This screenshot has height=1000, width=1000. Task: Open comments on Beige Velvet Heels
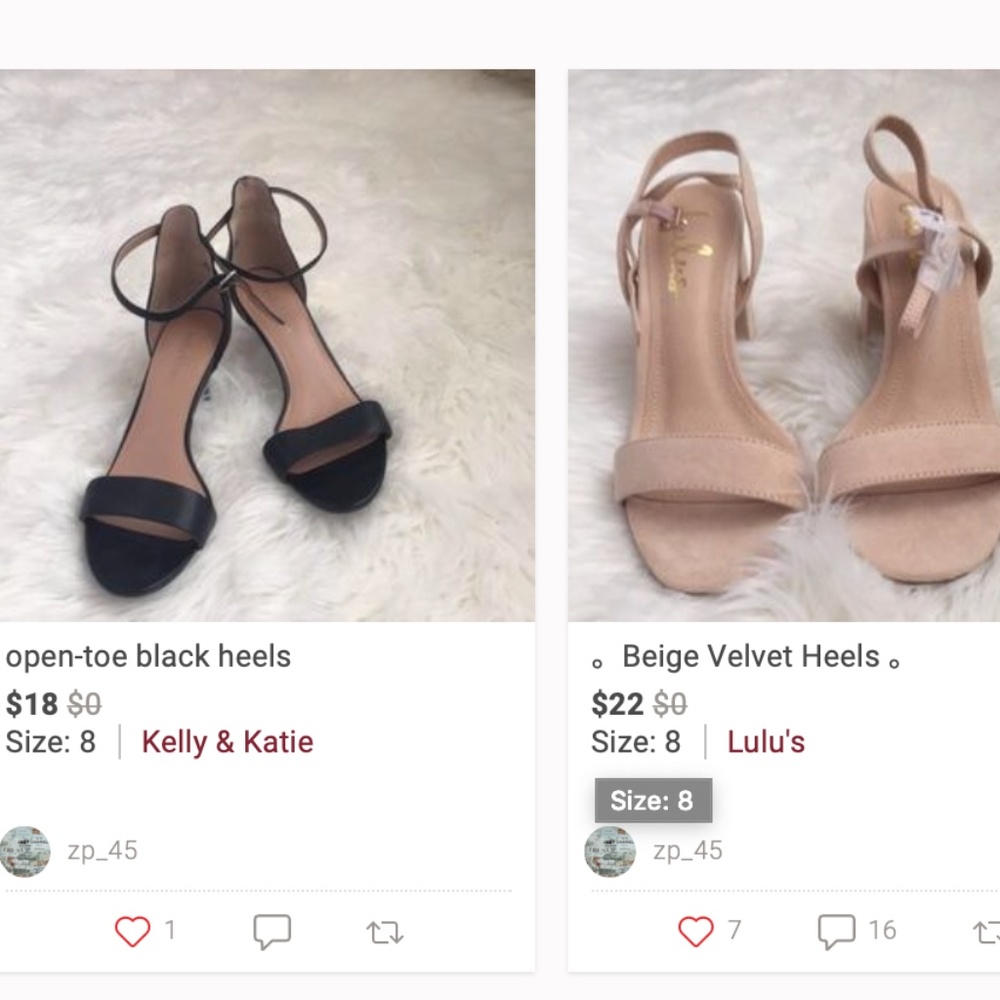point(836,931)
